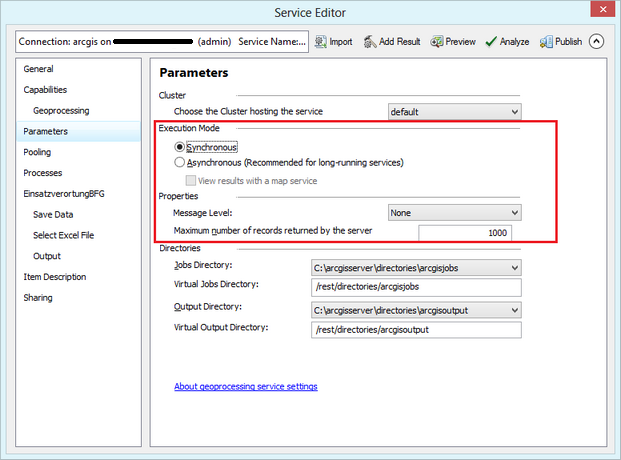Click the Import toolbar icon
The image size is (621, 460).
pyautogui.click(x=320, y=42)
